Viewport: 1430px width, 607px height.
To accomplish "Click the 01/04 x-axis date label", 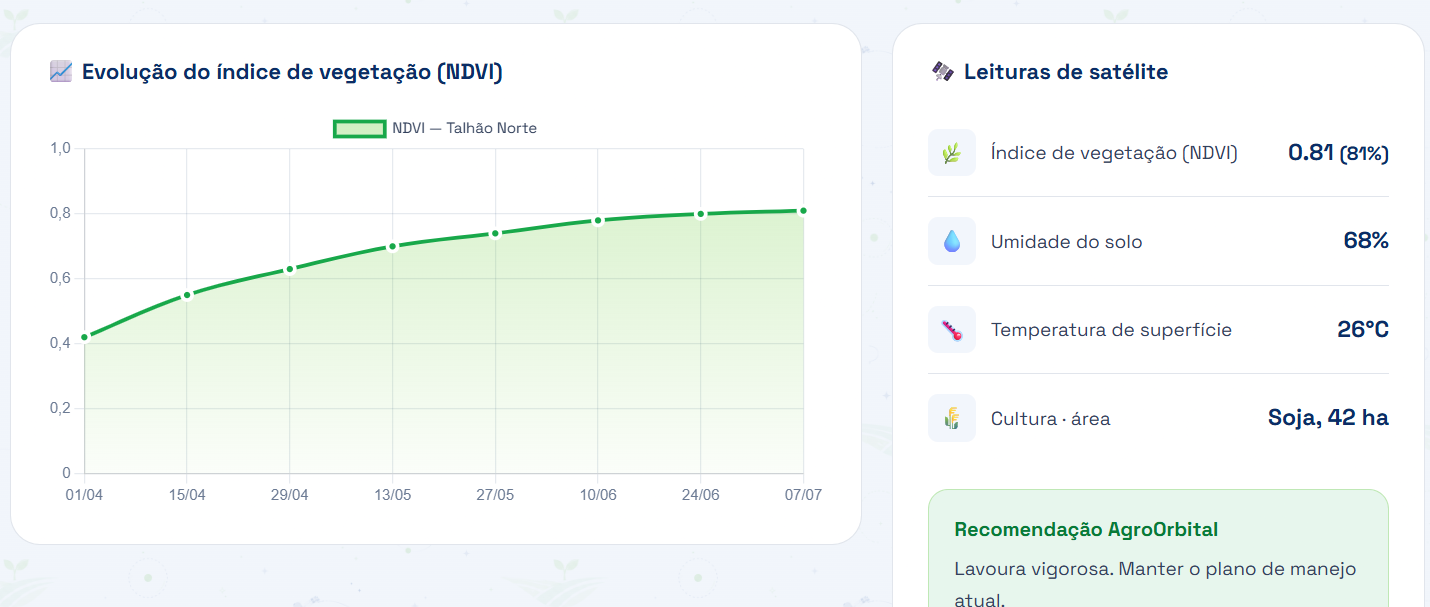I will point(84,495).
